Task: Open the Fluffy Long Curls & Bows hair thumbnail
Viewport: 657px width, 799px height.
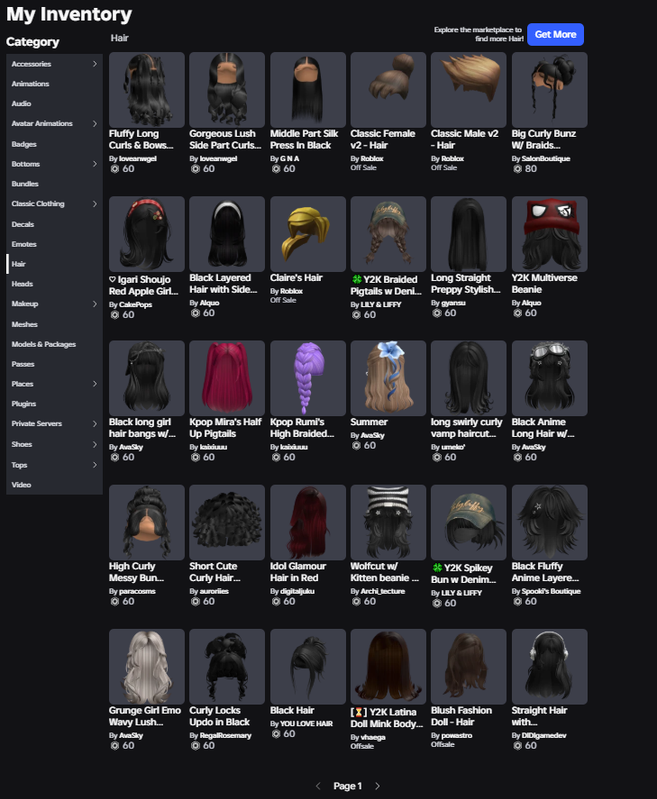Action: tap(147, 90)
